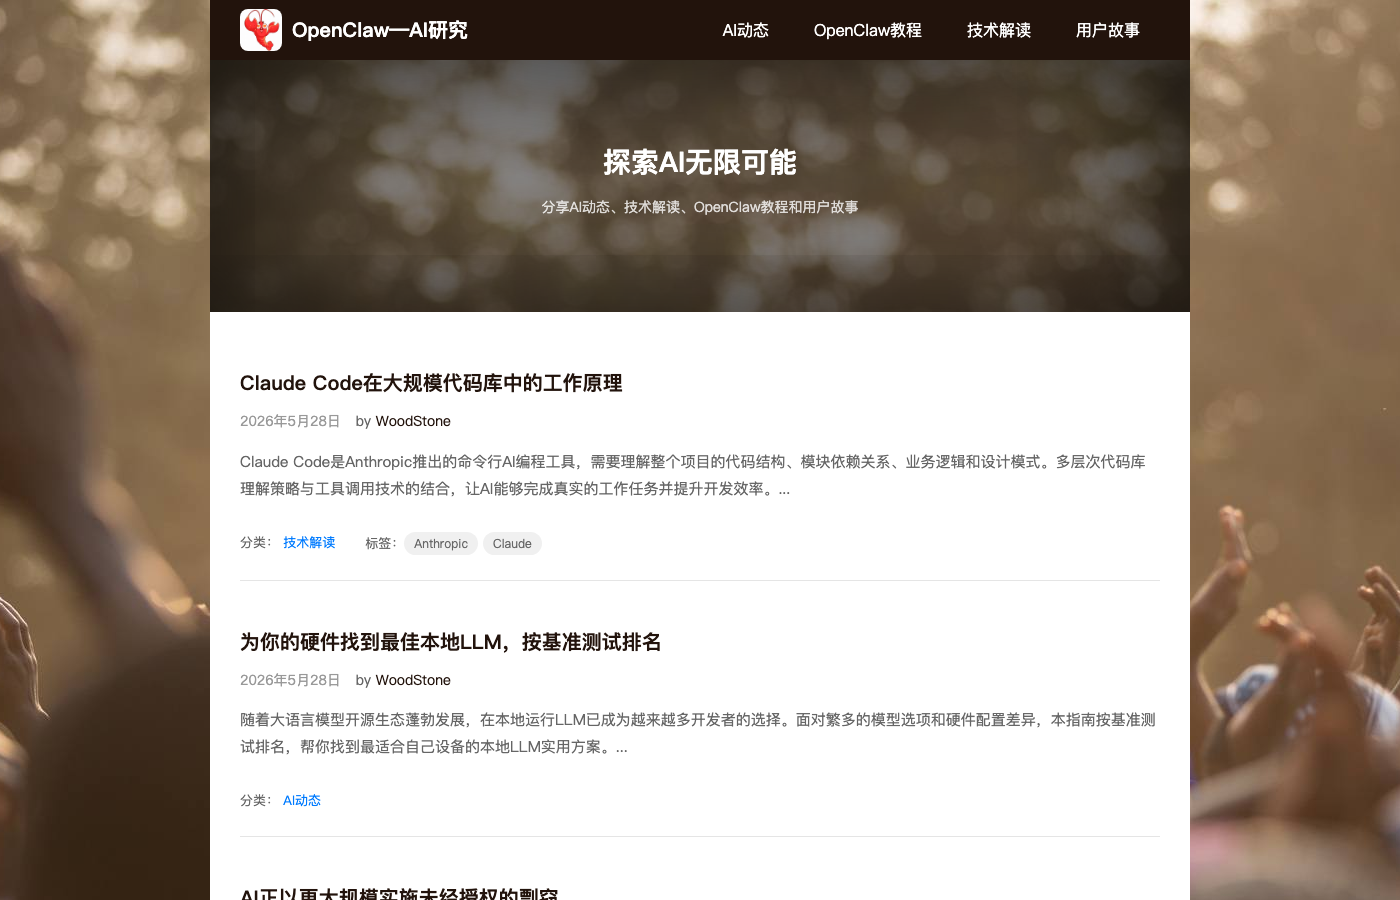
Task: Click the 2026年5月28日 date under Claude Code article
Action: pos(290,421)
